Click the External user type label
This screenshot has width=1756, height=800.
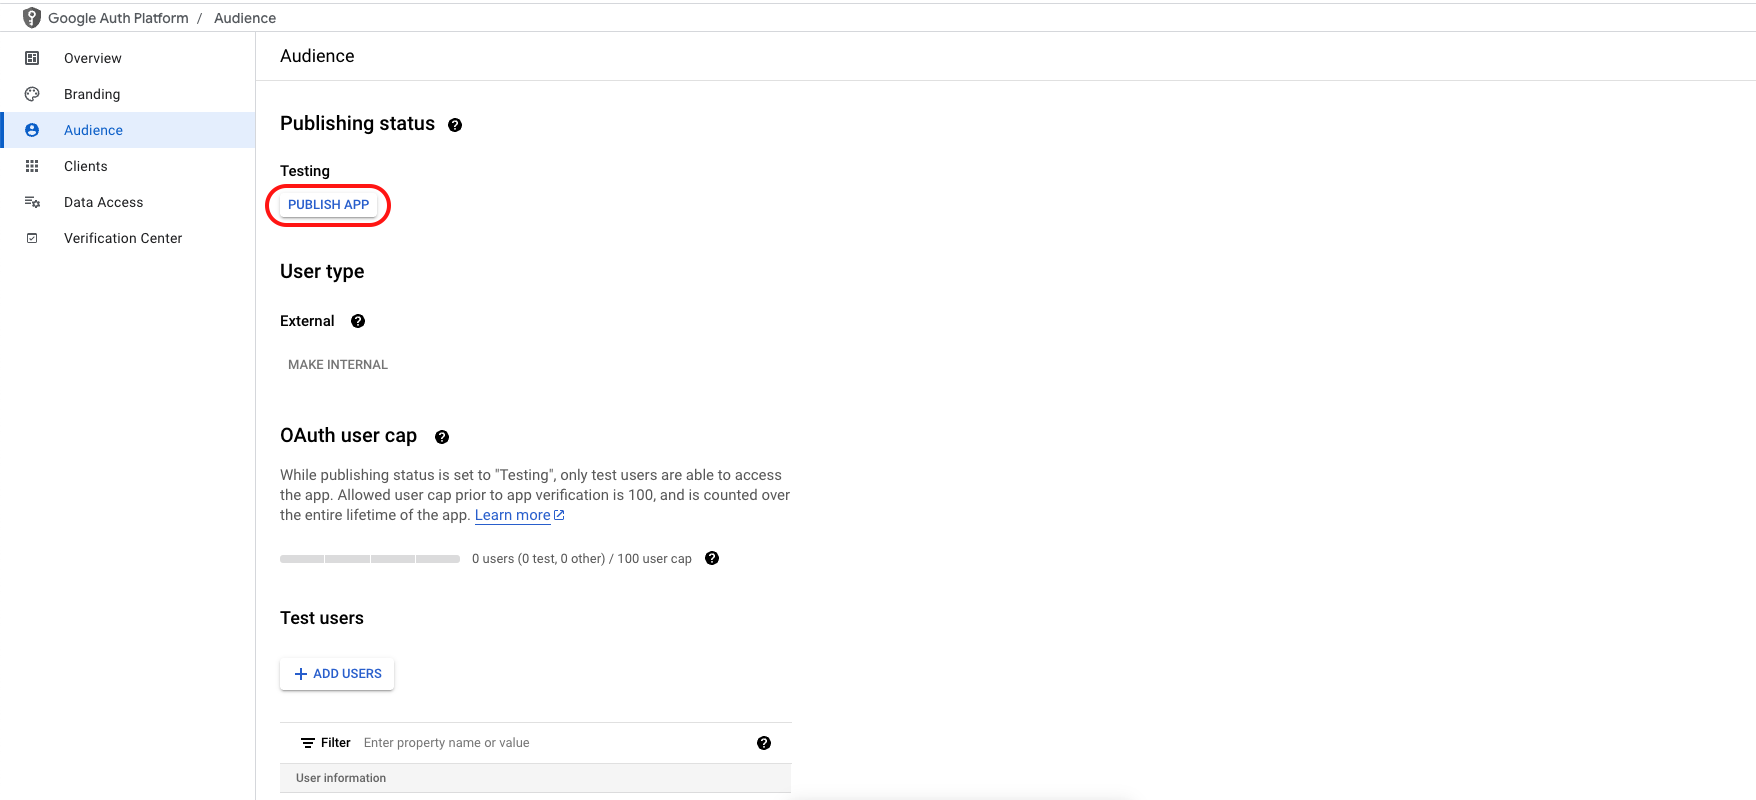pyautogui.click(x=307, y=321)
